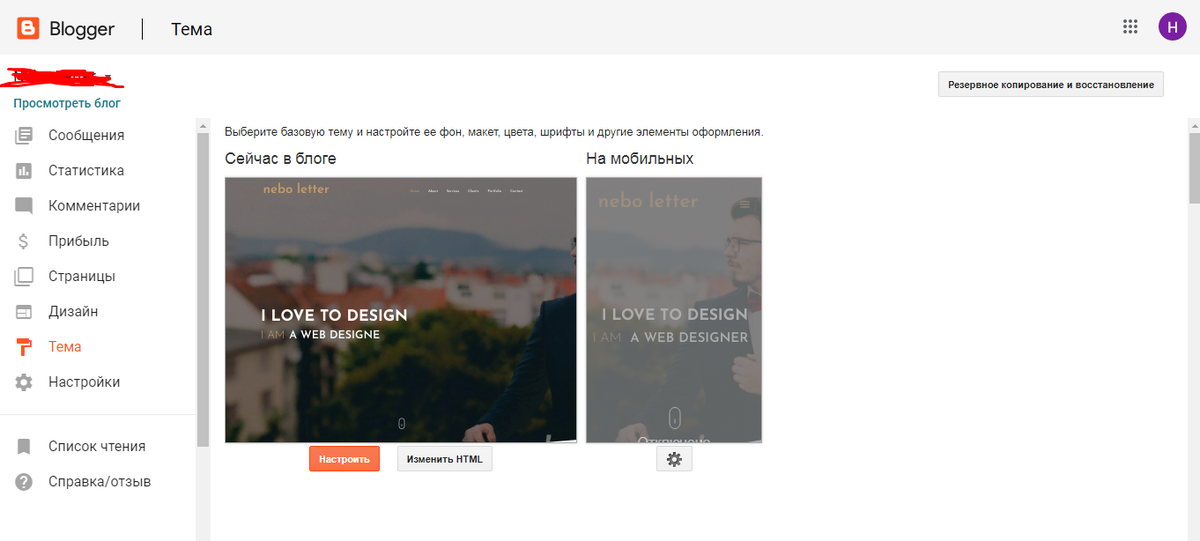Click the Дизайн layout icon

[24, 312]
